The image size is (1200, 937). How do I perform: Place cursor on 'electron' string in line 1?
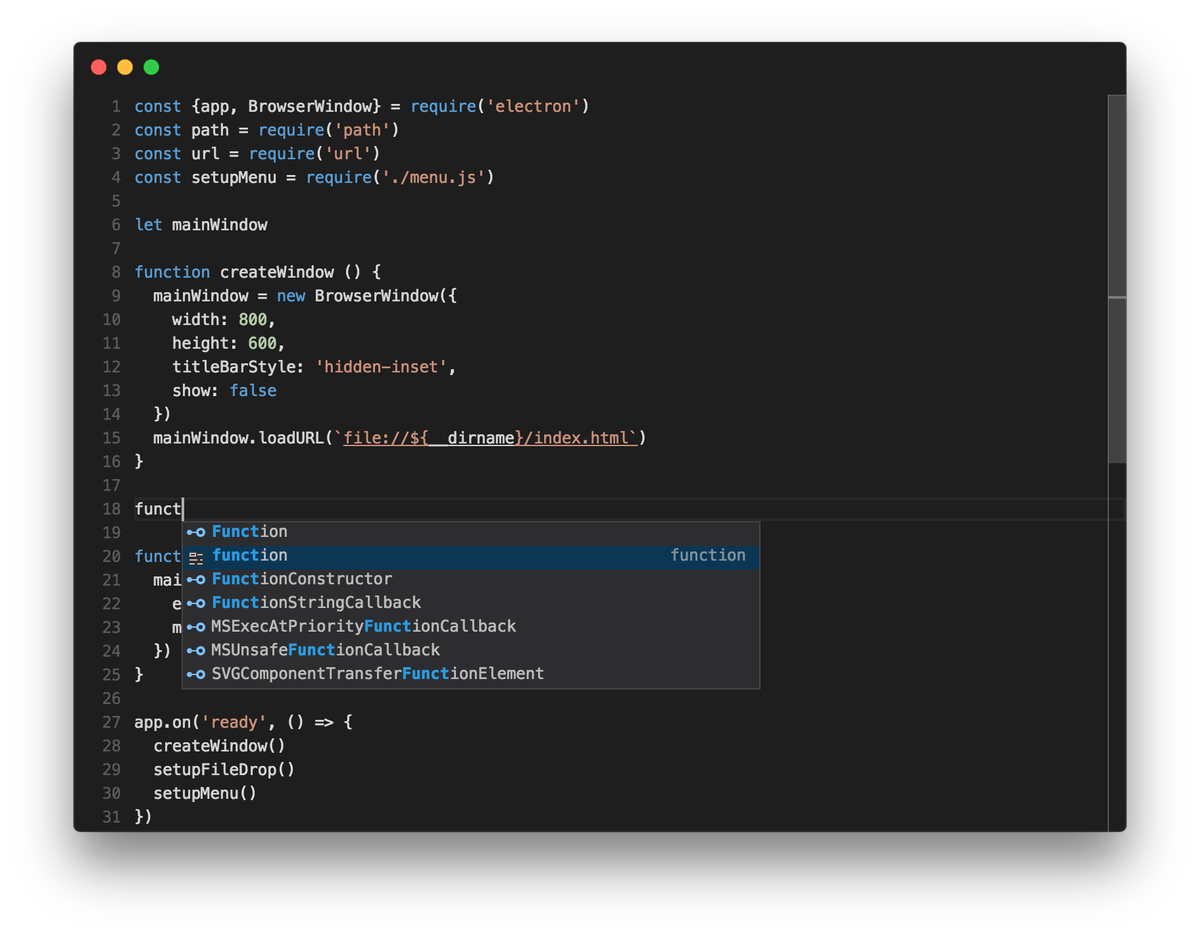533,106
